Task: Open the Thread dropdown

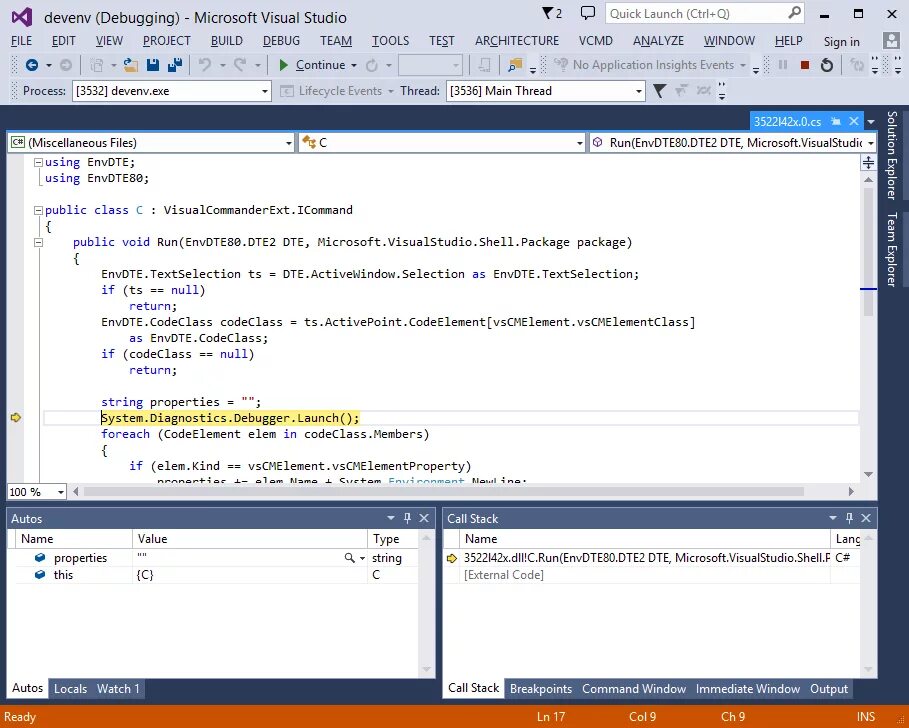Action: coord(638,91)
